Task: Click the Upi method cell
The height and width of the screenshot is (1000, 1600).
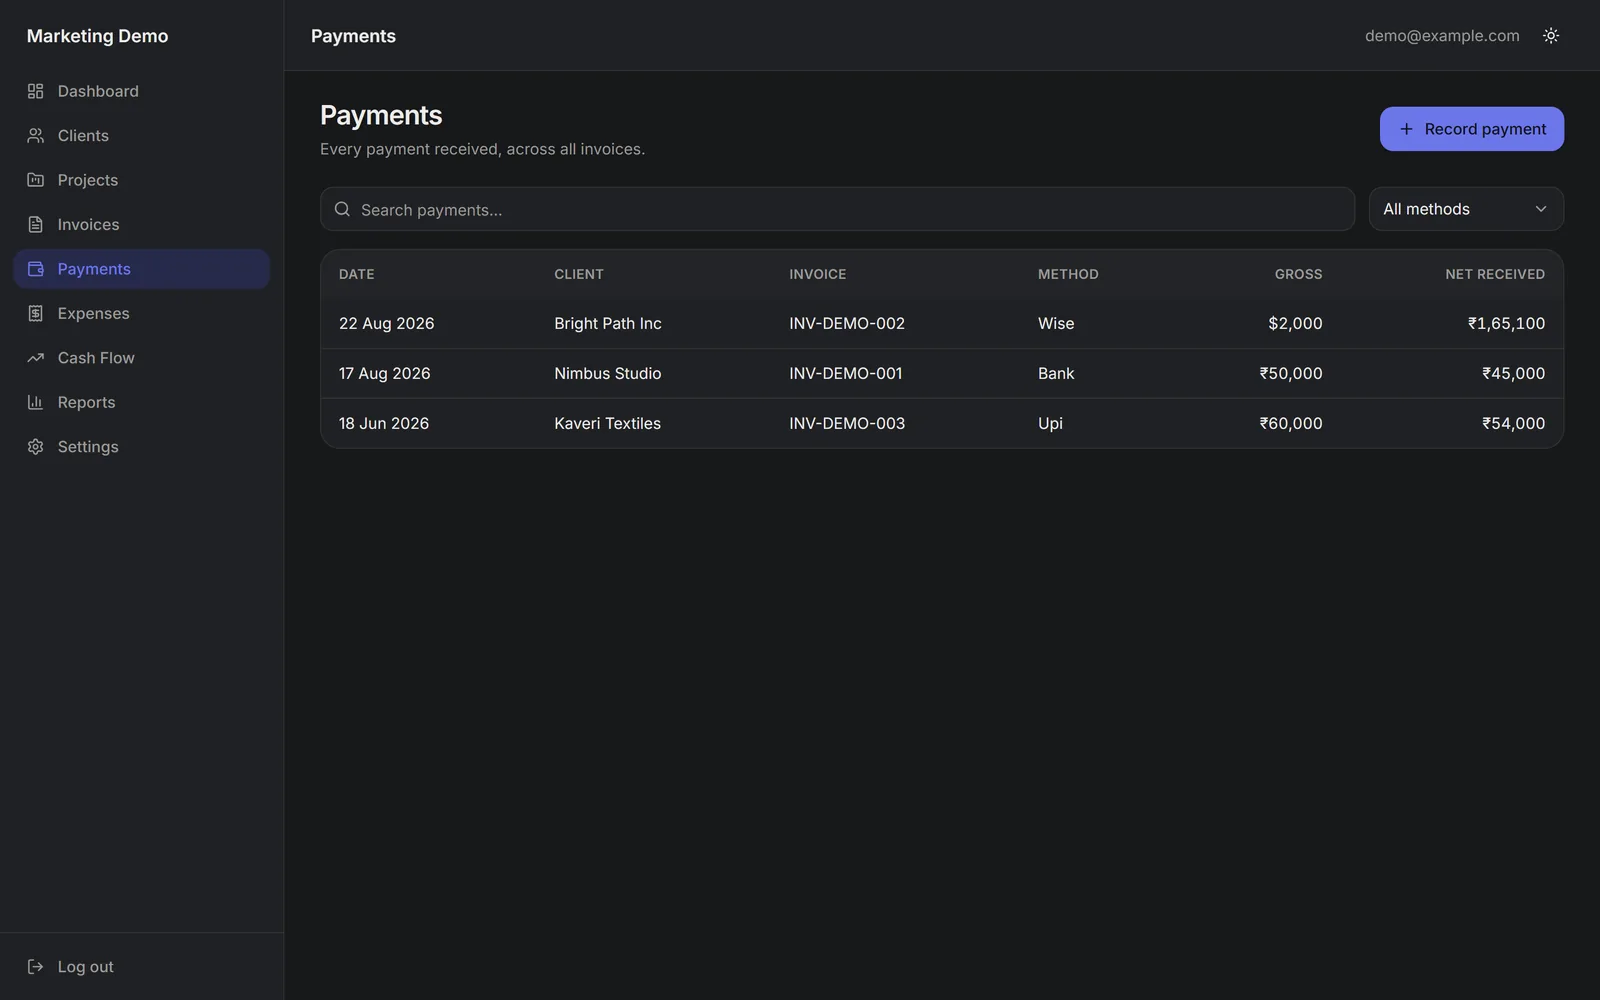Action: (1050, 423)
